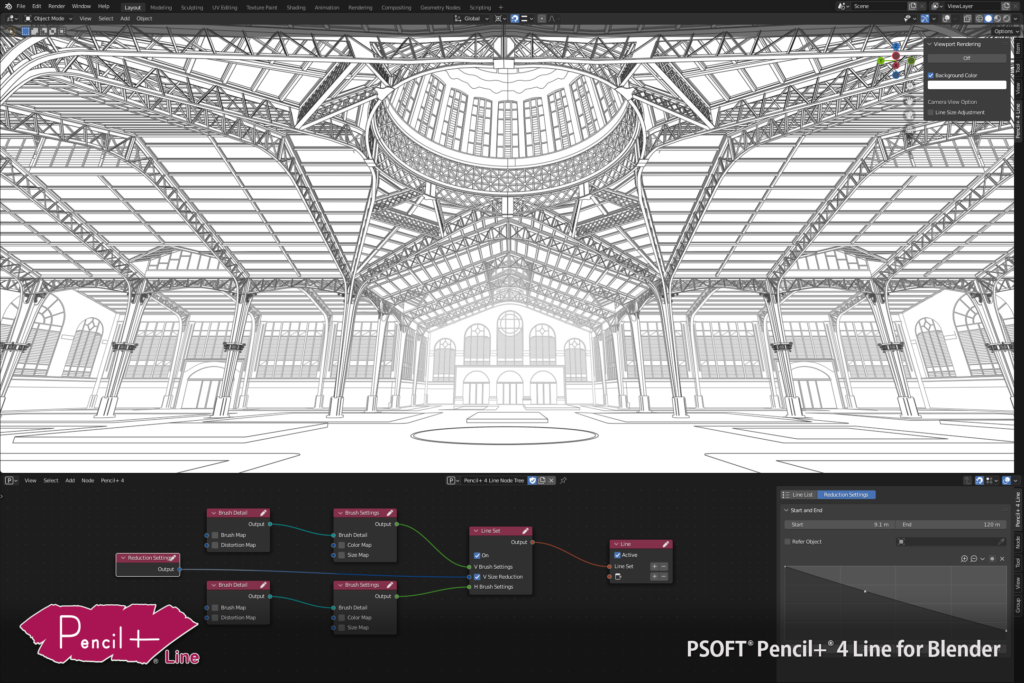Click the copy icon to duplicate the node tree
Image resolution: width=1024 pixels, height=683 pixels.
tap(542, 480)
